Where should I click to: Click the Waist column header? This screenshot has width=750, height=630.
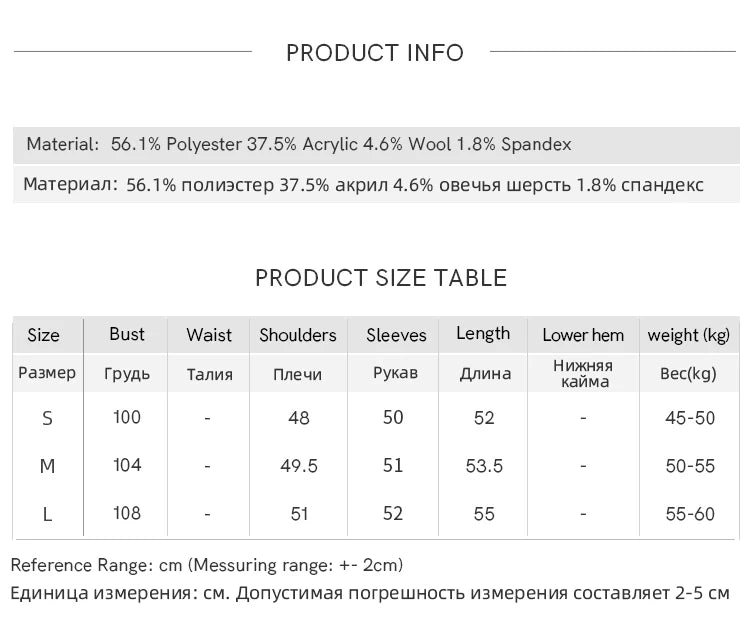[209, 335]
